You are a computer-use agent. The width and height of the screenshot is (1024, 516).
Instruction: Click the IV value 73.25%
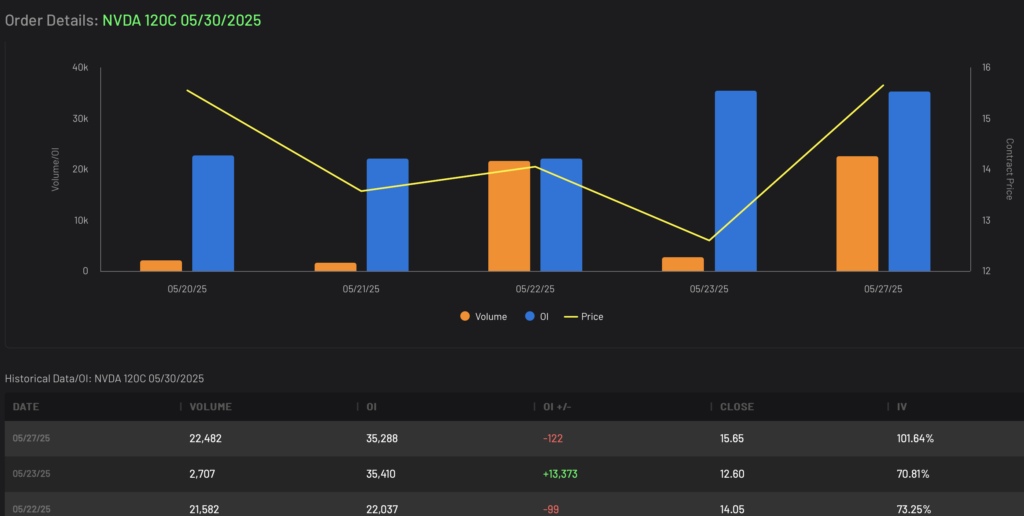click(x=914, y=509)
